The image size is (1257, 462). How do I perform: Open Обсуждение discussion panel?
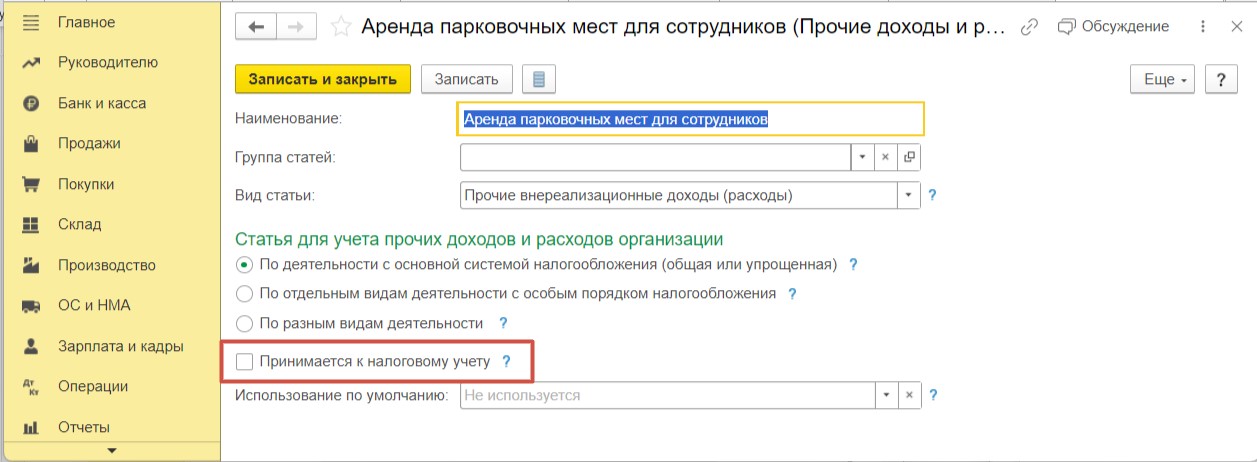coord(1114,27)
